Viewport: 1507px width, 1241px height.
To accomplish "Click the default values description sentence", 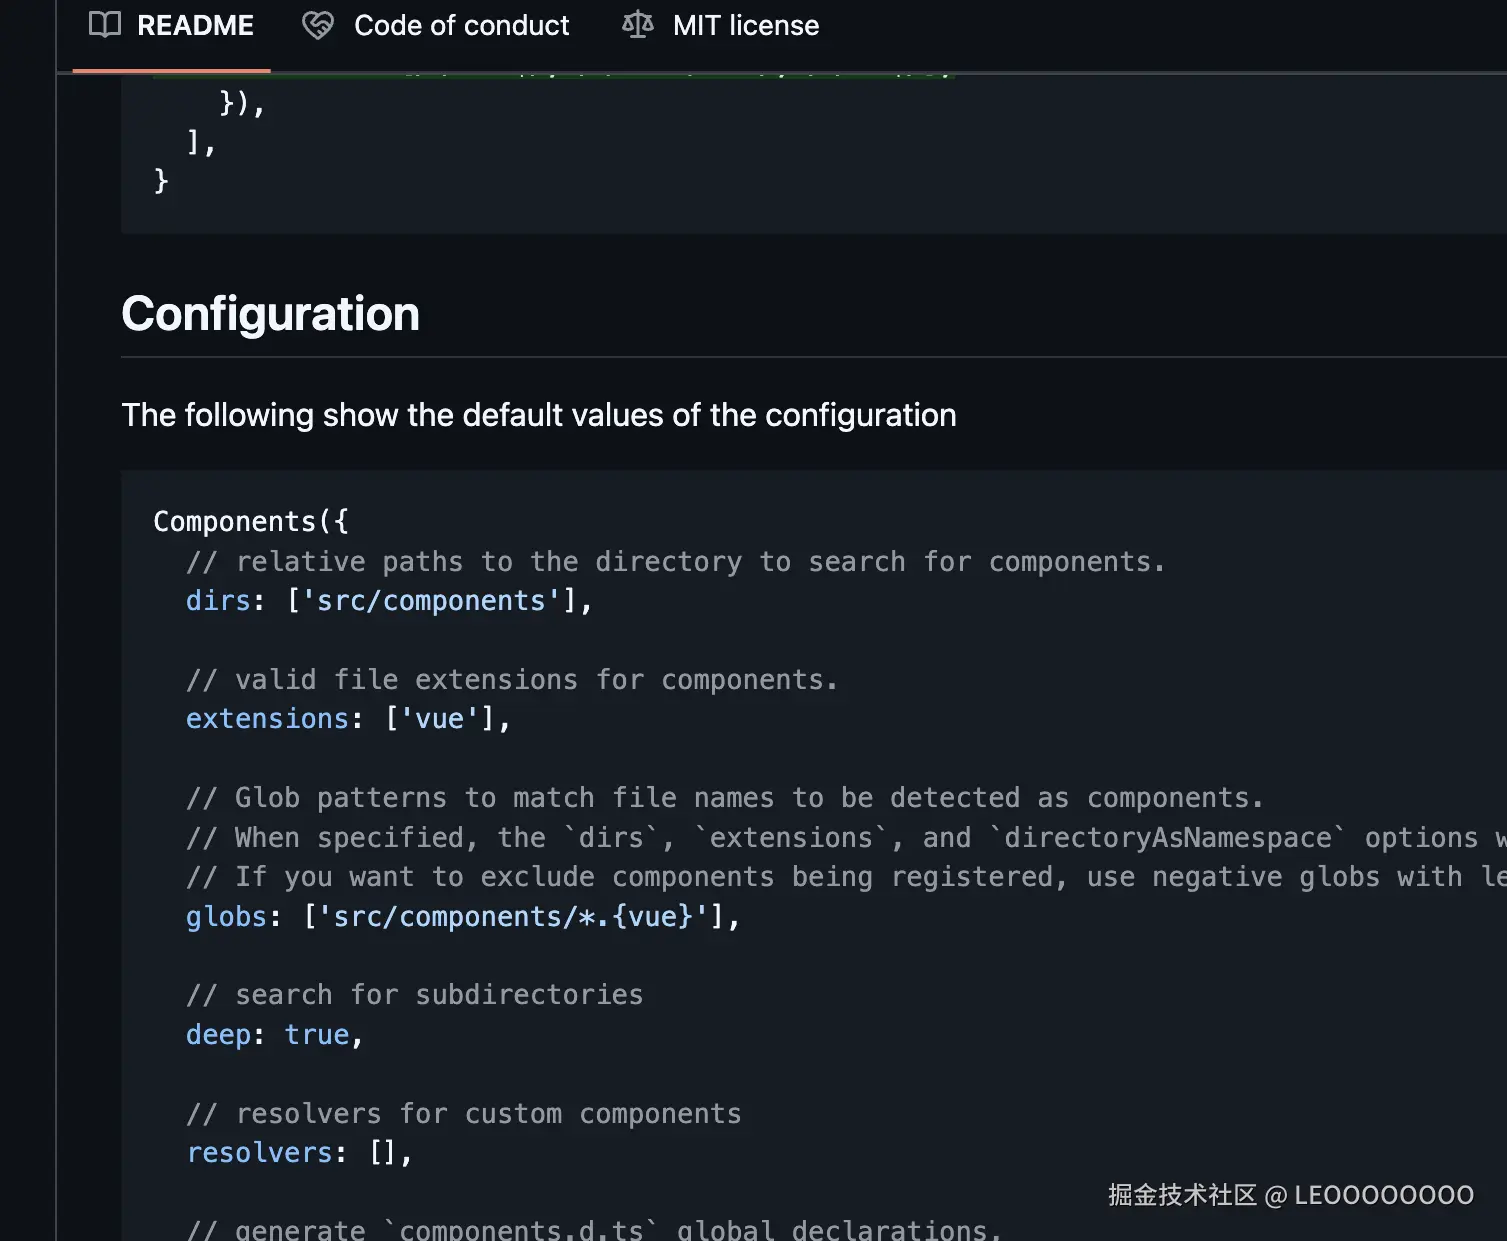I will click(x=538, y=415).
